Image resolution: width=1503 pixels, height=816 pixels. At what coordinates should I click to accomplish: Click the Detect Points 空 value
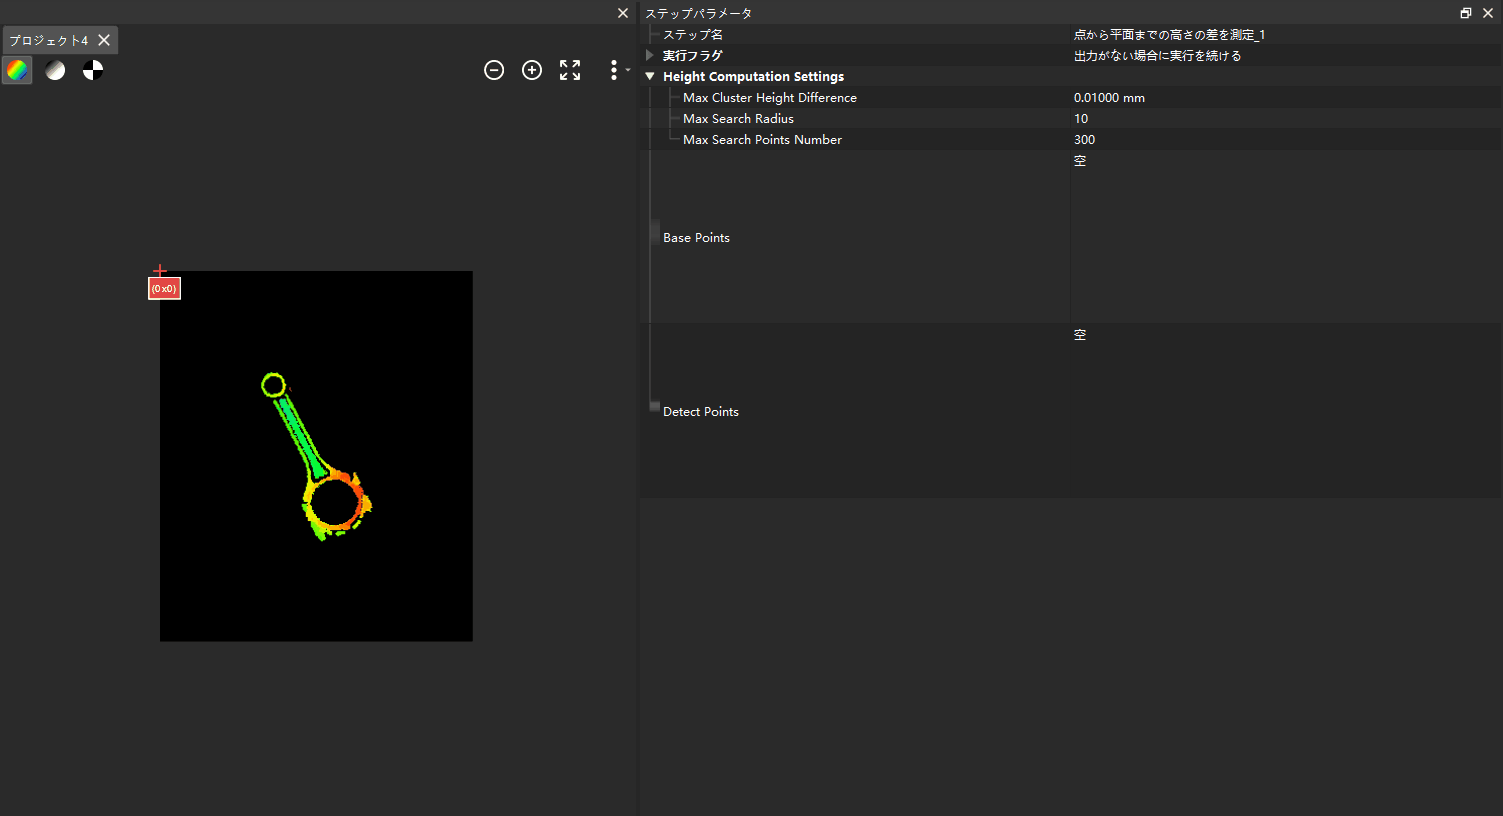1080,335
